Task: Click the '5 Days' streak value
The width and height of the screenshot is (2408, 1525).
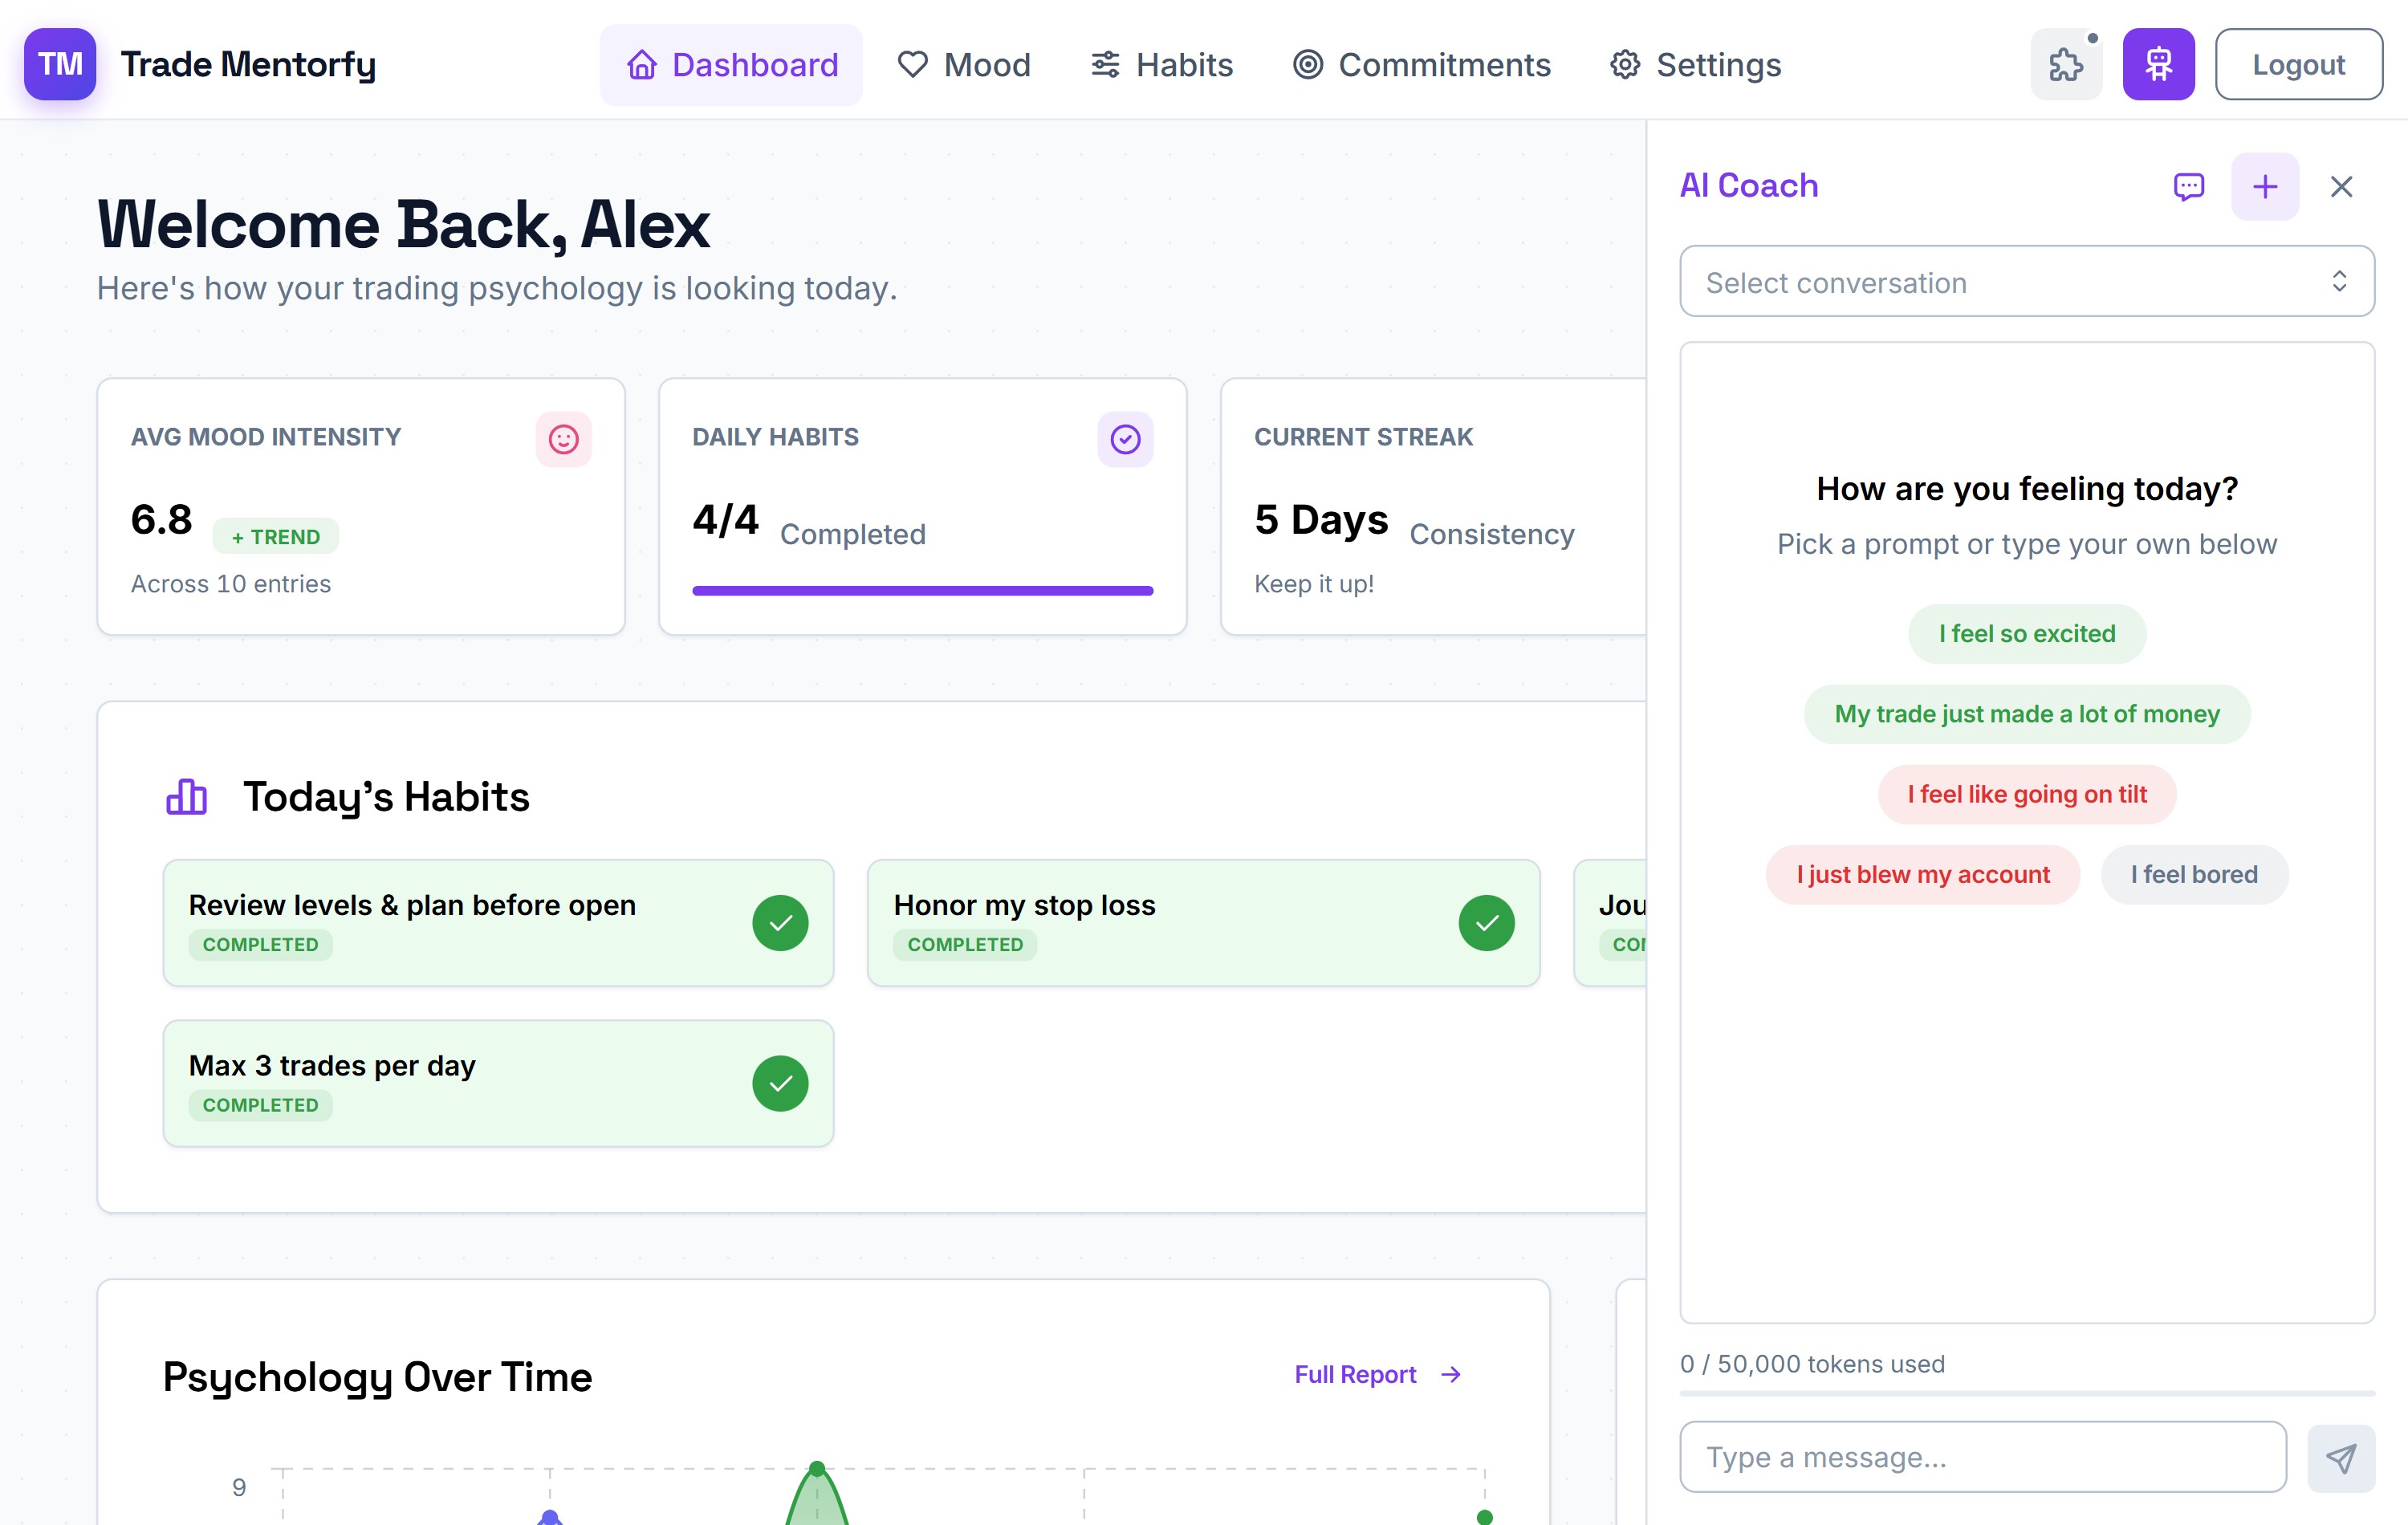Action: click(1321, 520)
